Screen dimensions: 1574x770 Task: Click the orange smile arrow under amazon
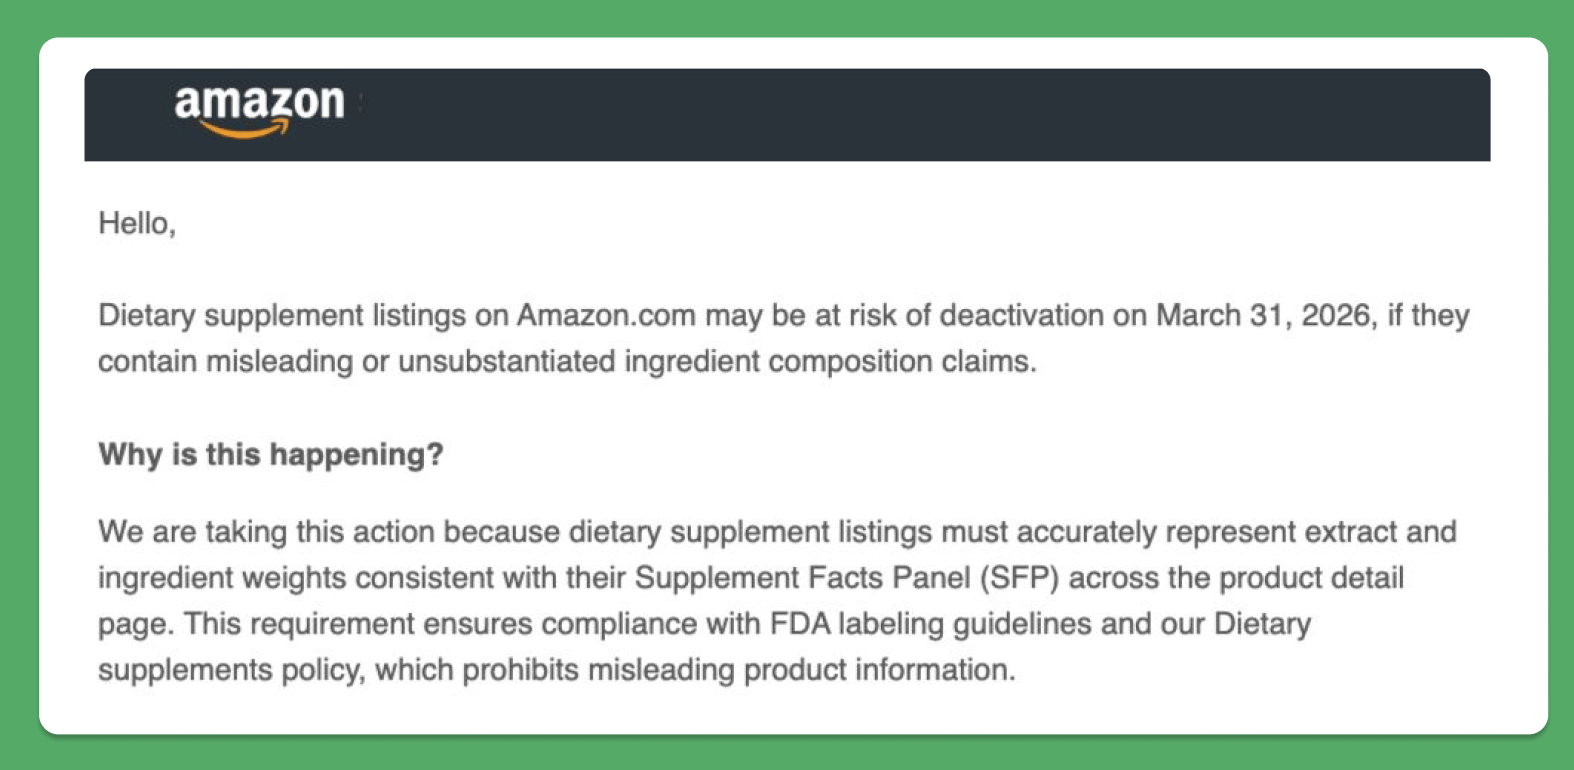(x=244, y=129)
